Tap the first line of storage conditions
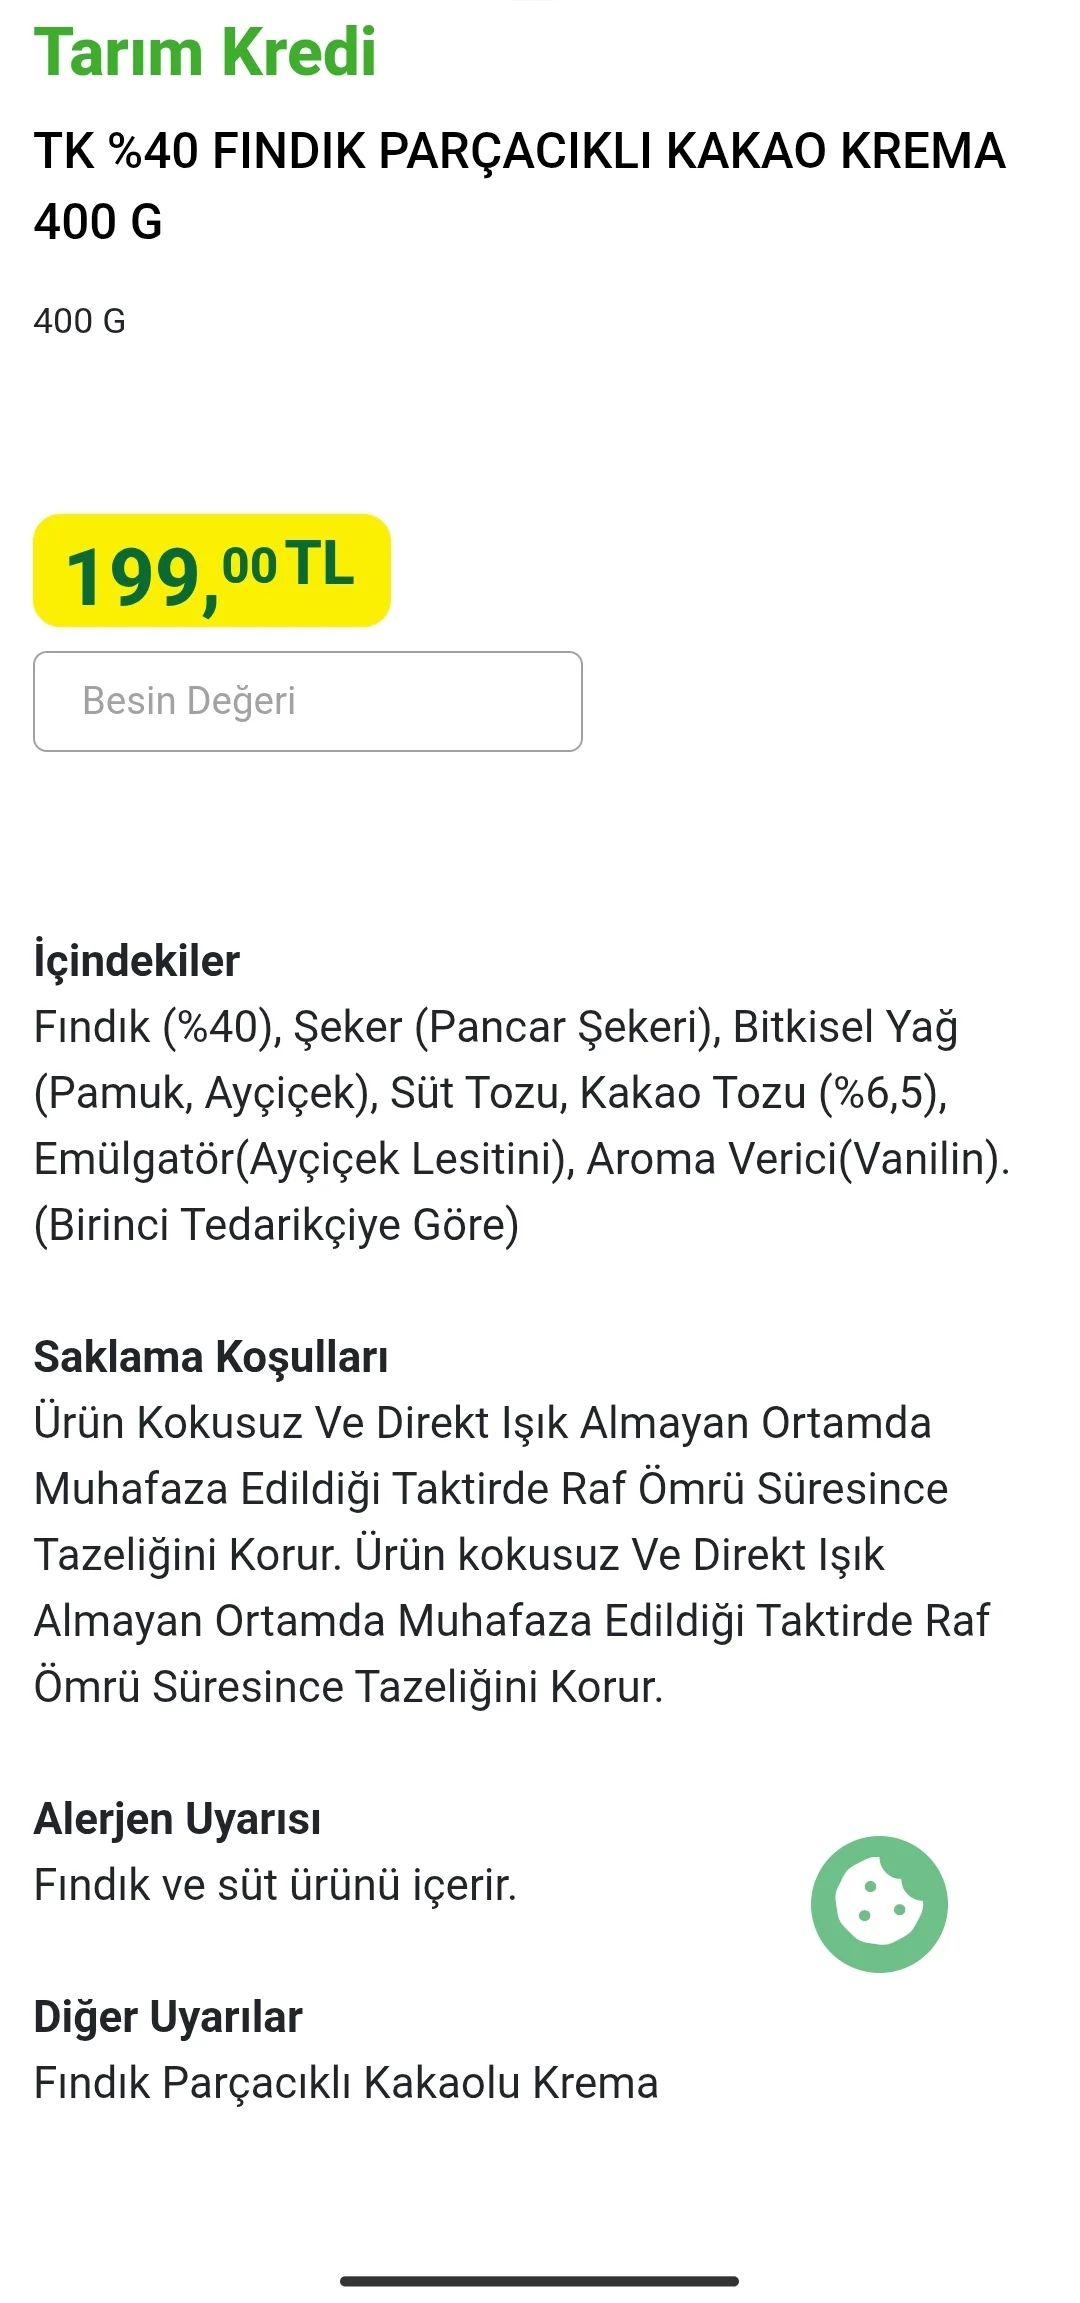 pos(482,1423)
